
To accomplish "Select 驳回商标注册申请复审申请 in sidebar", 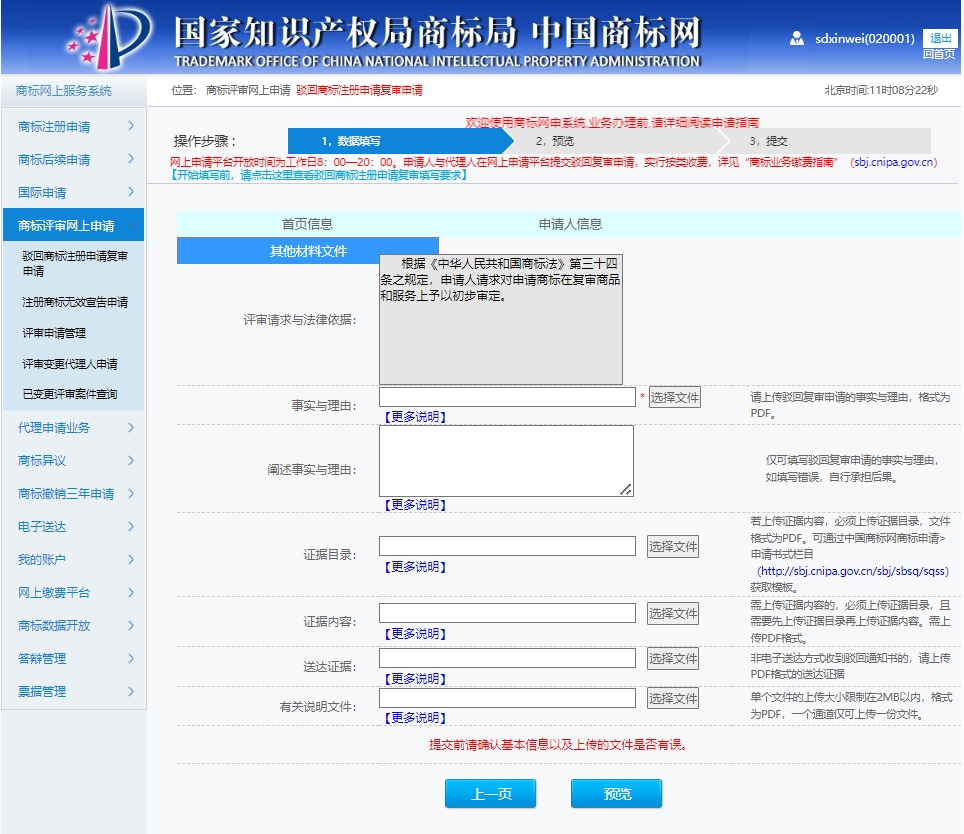I will coord(74,263).
